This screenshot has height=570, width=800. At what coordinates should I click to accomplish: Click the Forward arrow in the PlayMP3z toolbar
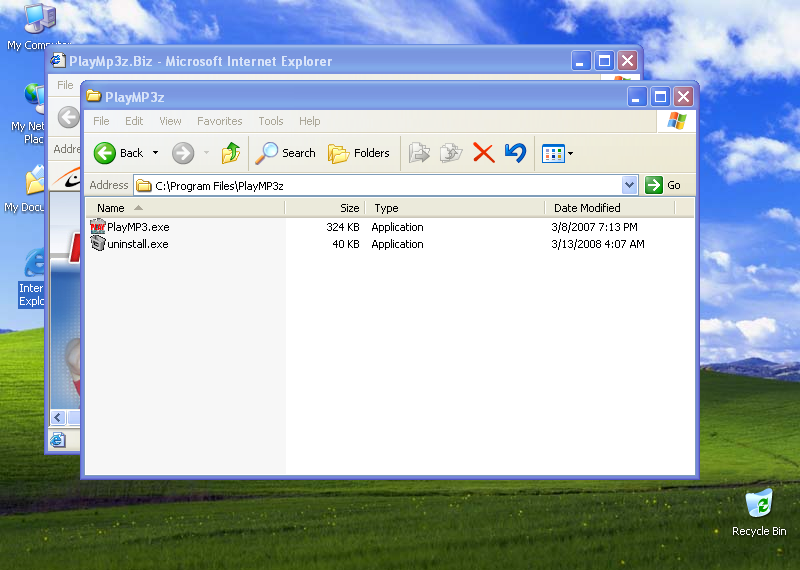[x=183, y=153]
